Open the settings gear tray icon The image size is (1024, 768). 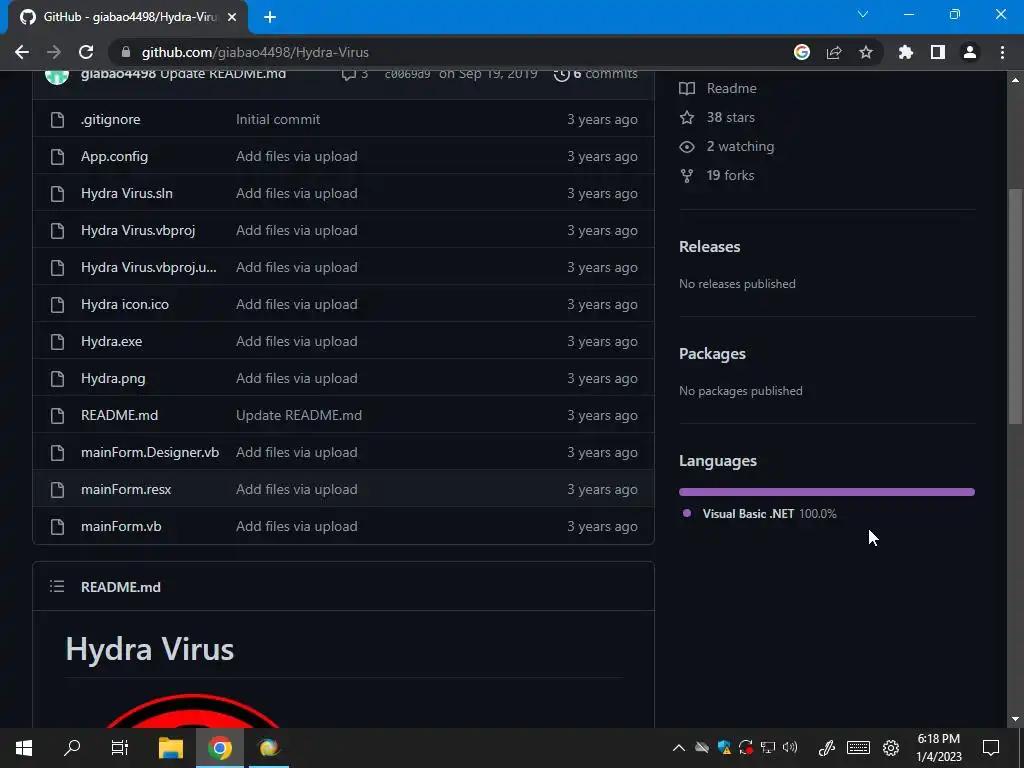891,748
